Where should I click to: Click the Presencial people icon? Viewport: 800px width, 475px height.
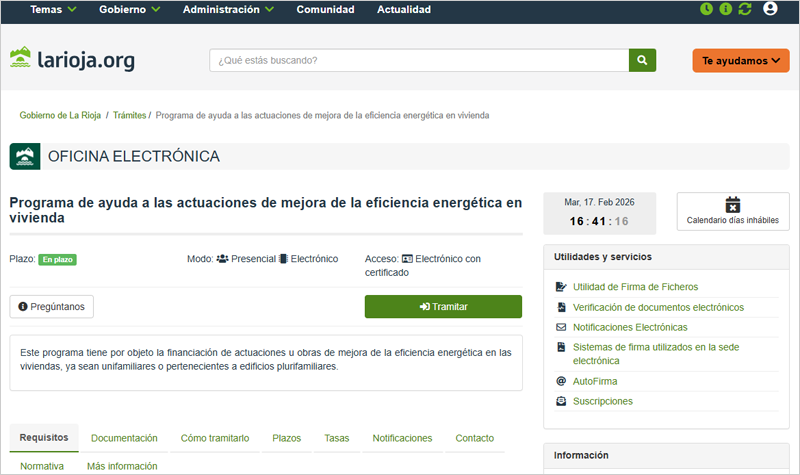point(222,259)
